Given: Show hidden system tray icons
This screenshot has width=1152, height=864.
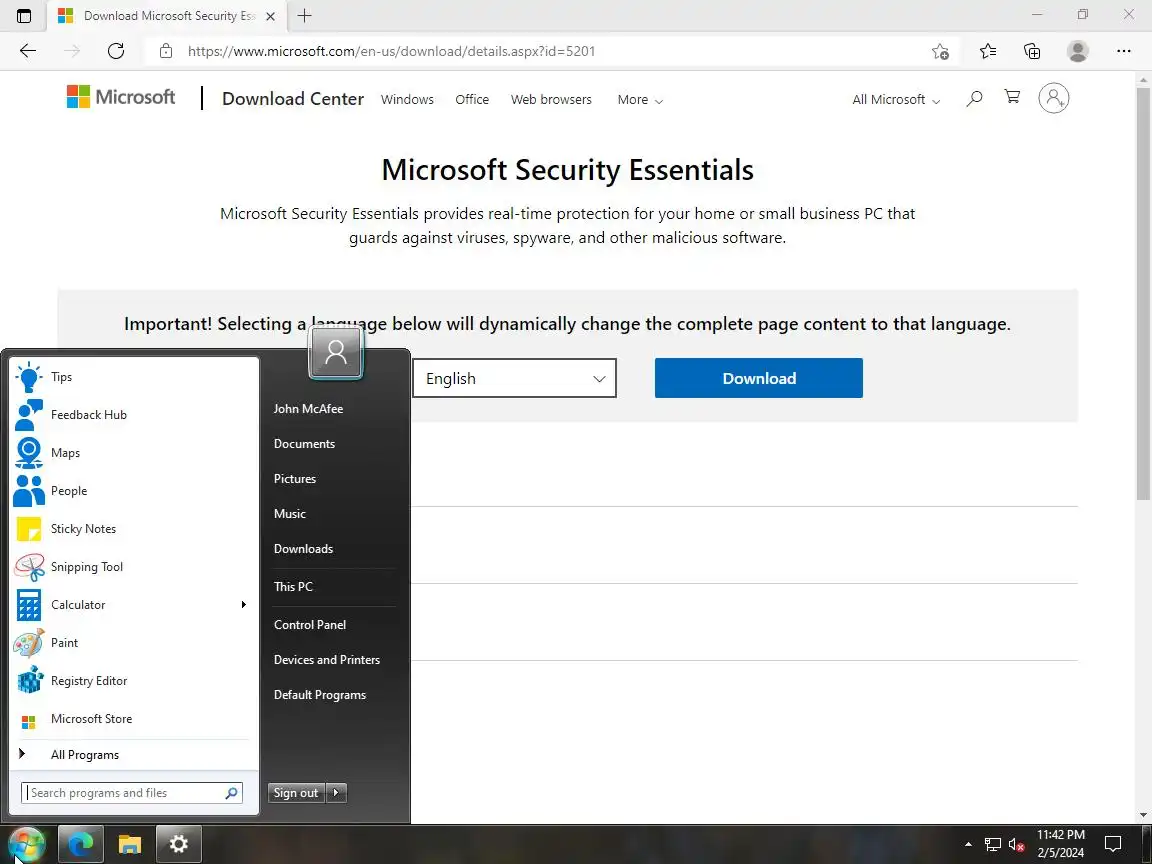Looking at the screenshot, I should pos(968,844).
